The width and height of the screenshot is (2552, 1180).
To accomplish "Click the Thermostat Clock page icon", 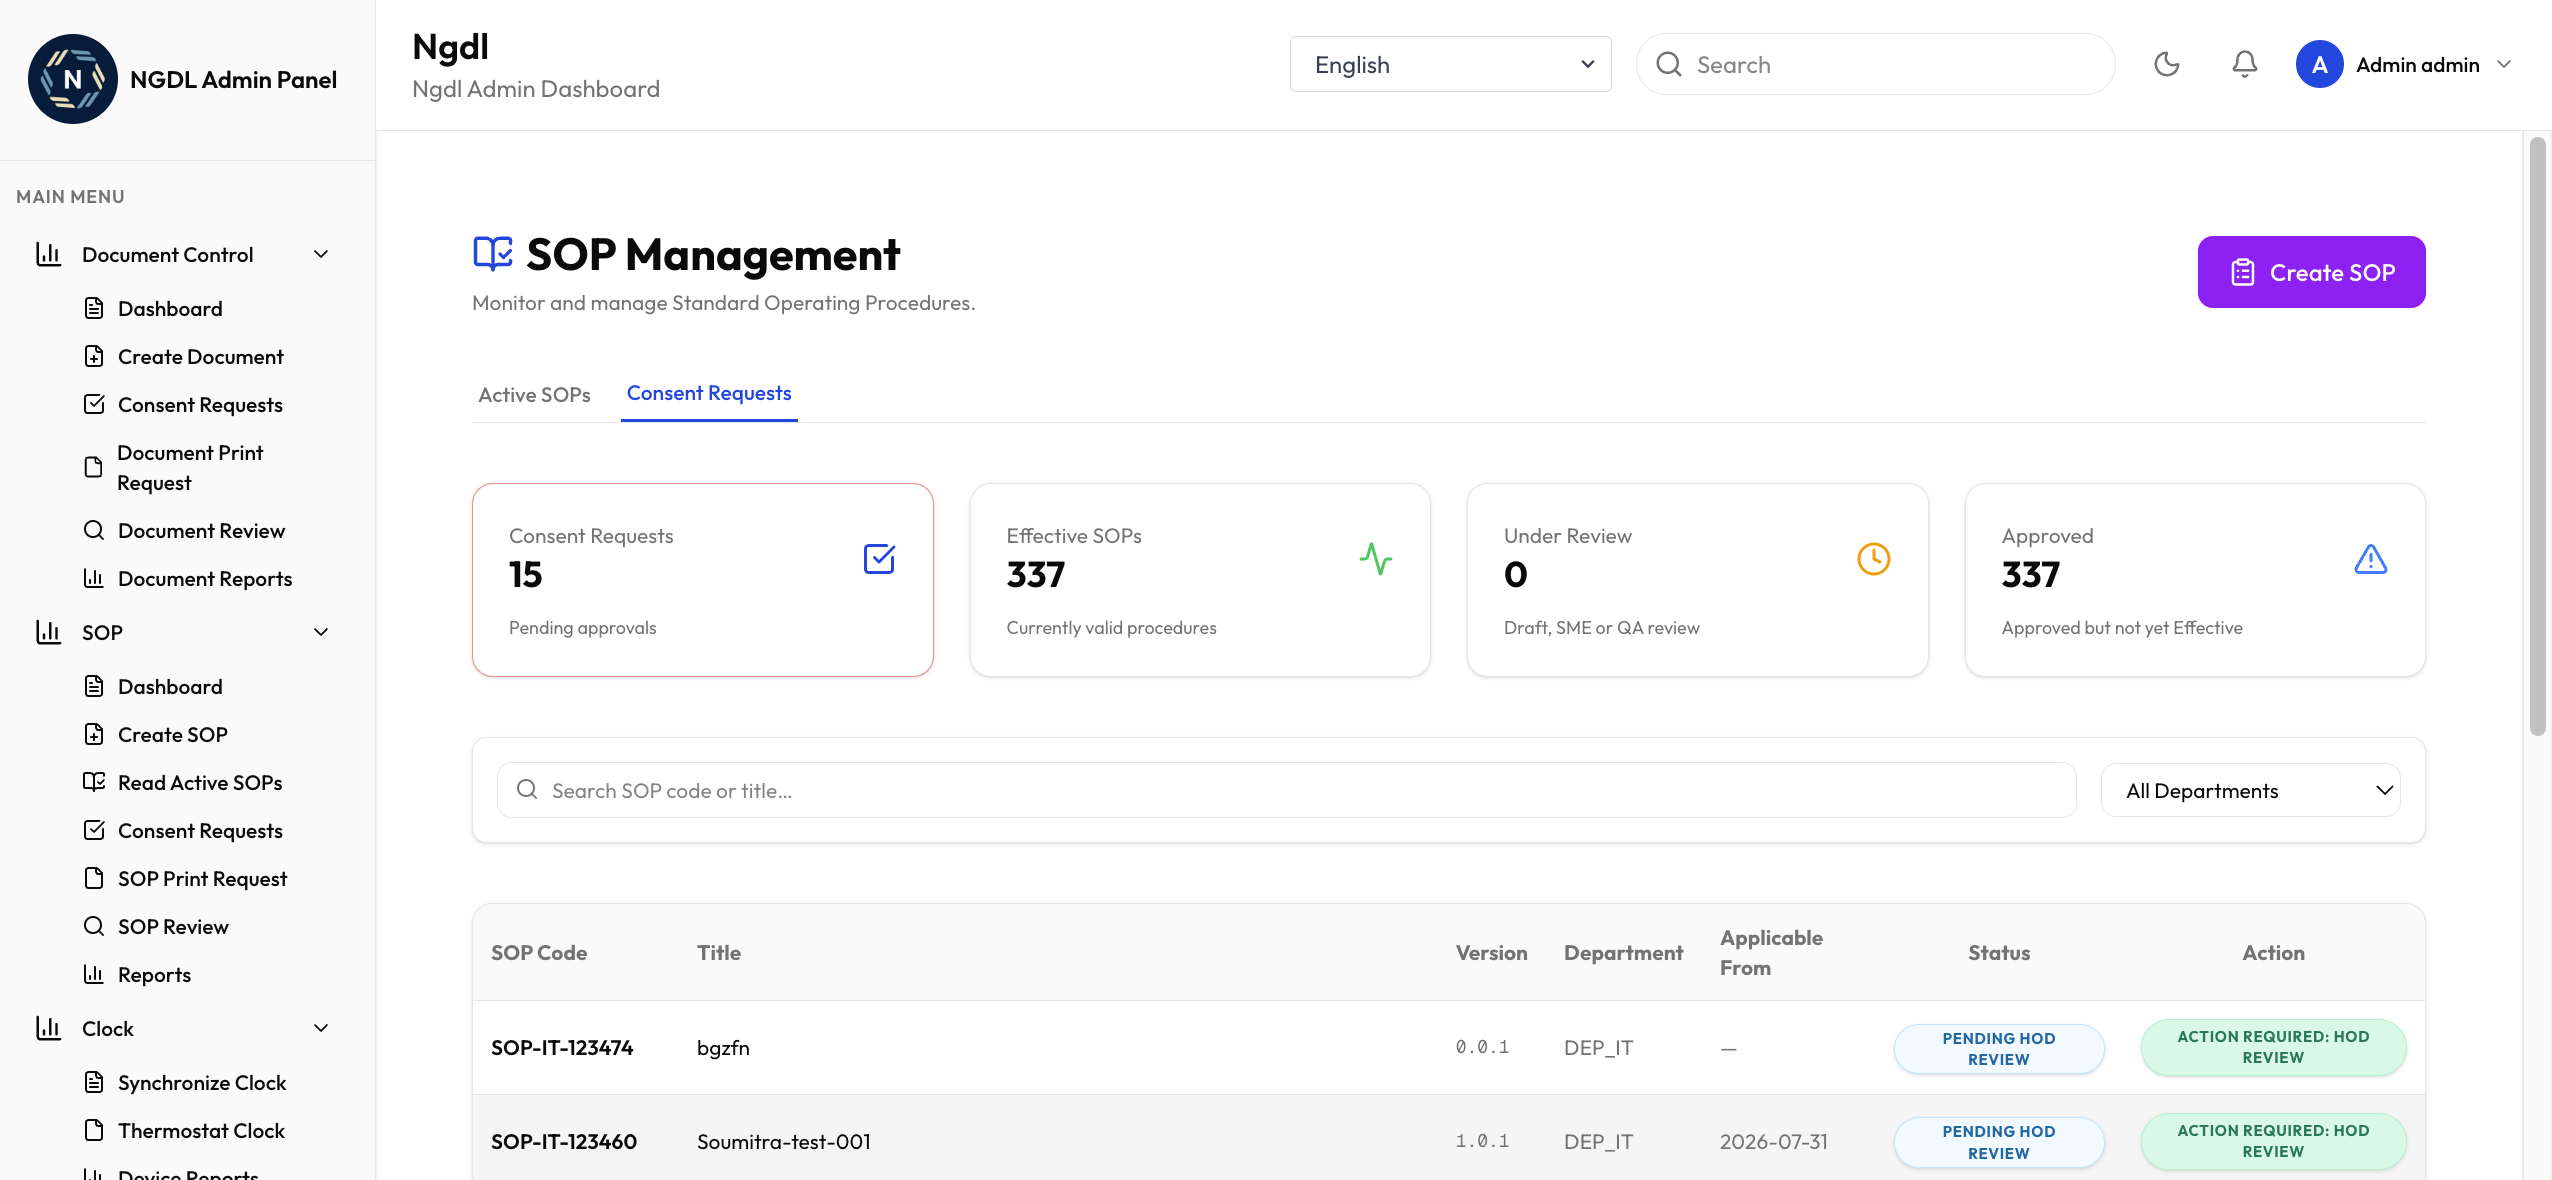I will tap(94, 1130).
